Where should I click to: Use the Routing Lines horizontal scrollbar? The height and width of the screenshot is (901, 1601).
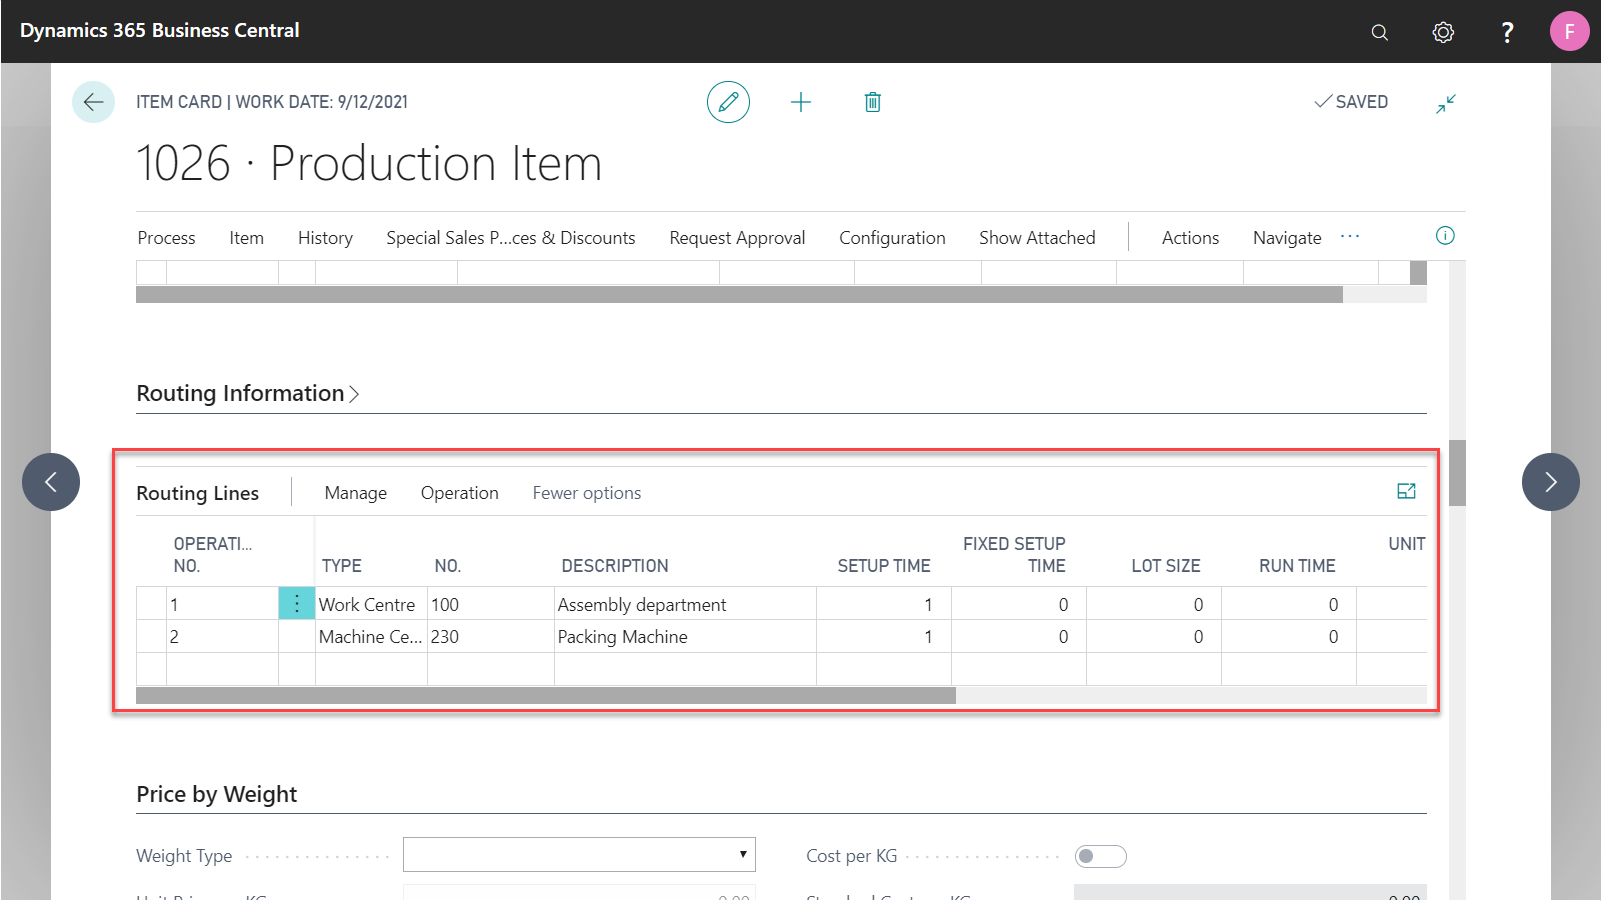[546, 695]
